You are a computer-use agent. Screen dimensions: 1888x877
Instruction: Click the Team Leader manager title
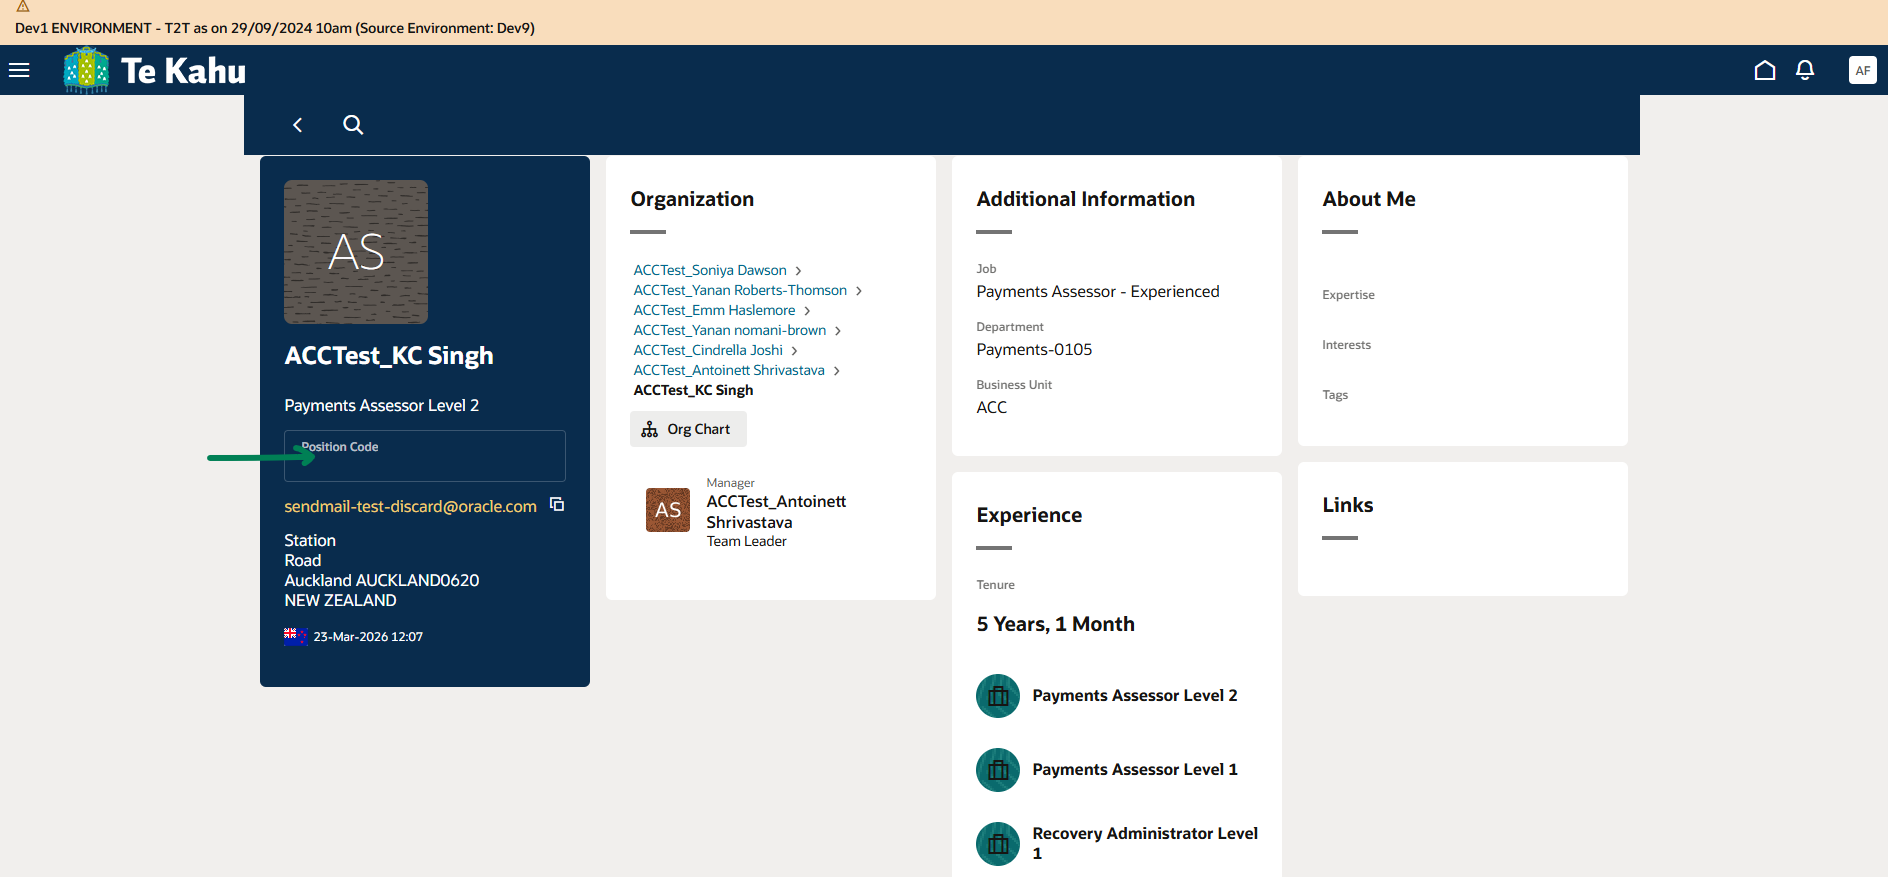coord(746,541)
